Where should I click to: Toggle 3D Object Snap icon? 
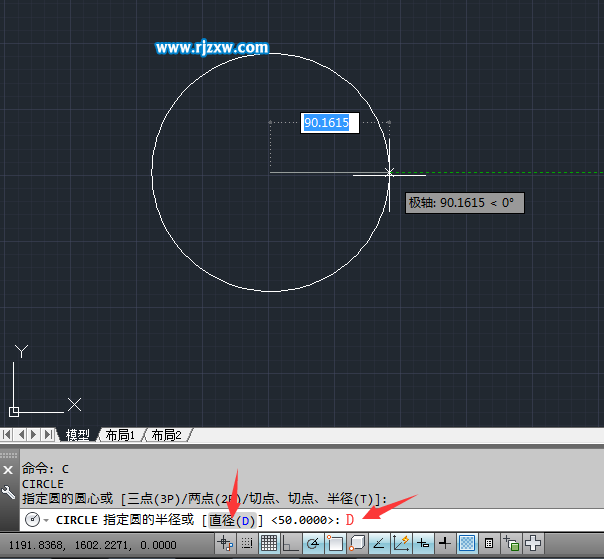357,544
